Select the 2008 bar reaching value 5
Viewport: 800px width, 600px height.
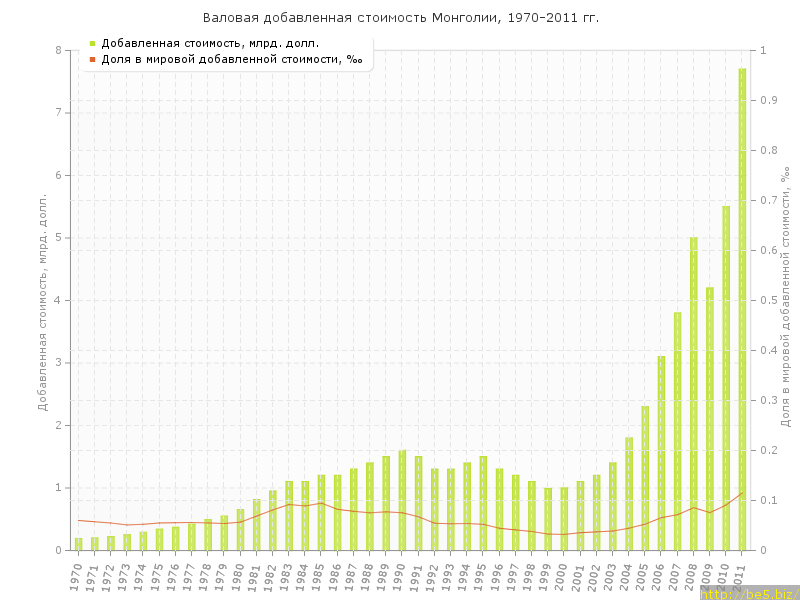point(693,394)
